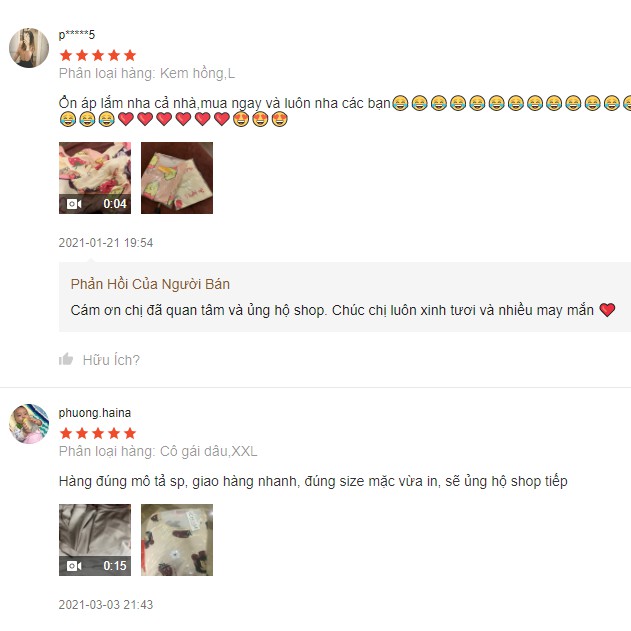Click camera icon on 0:15 video

74,566
